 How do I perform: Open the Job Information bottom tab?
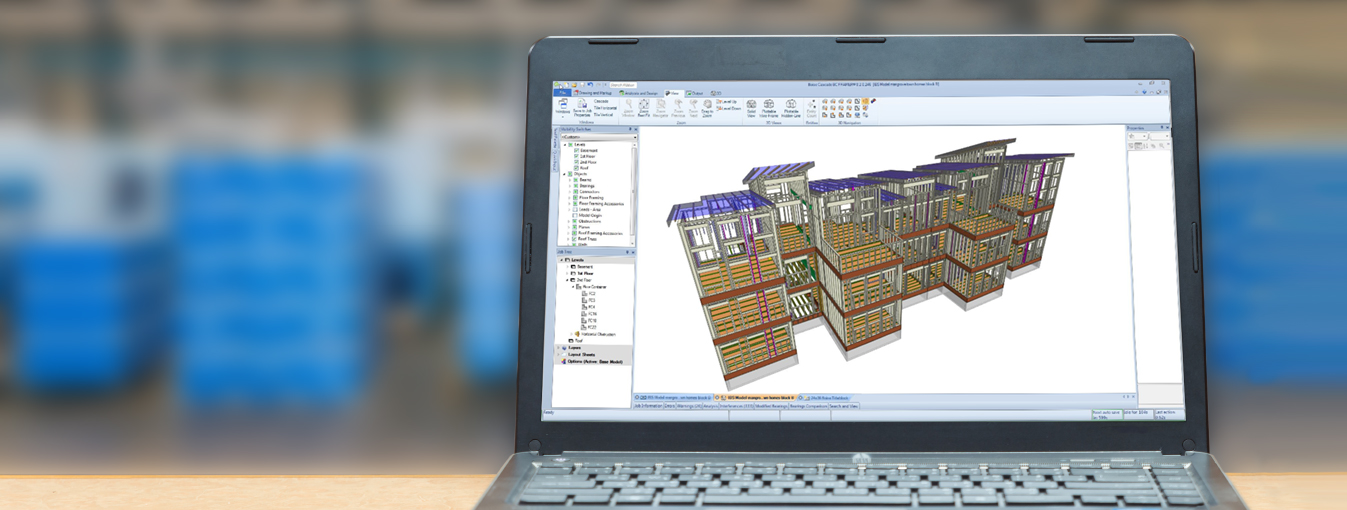click(x=648, y=406)
